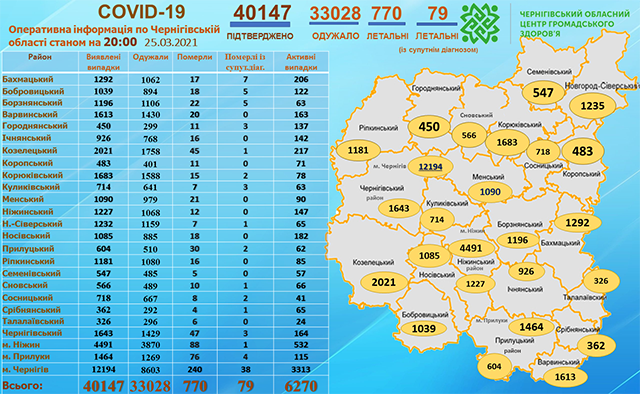Select the Виявлені випадки column header
This screenshot has height=394, width=640.
click(x=103, y=62)
